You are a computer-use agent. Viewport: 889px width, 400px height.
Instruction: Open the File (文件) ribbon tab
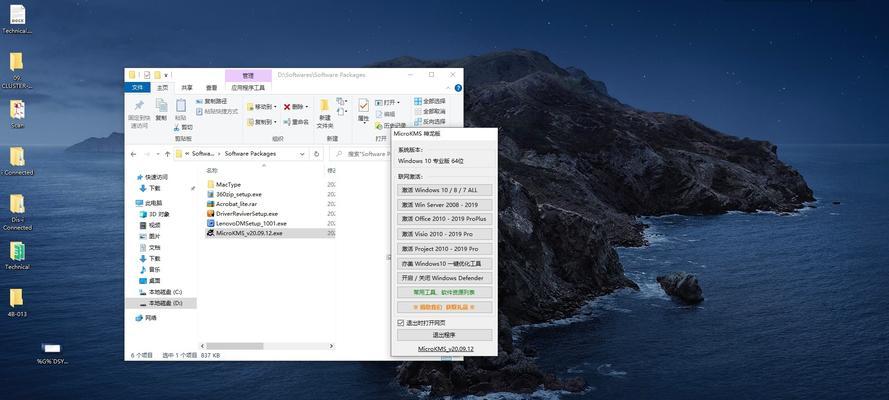[x=137, y=88]
